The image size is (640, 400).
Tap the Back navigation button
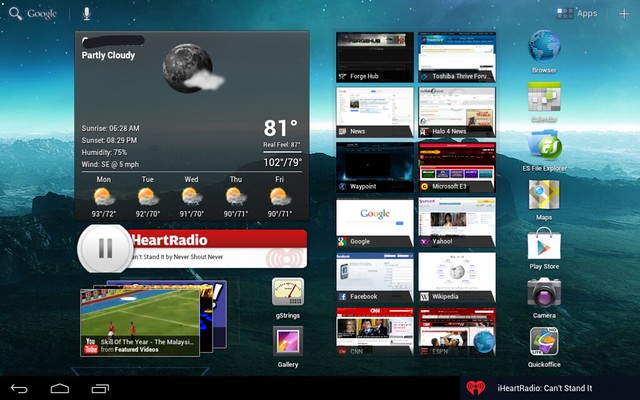click(19, 389)
